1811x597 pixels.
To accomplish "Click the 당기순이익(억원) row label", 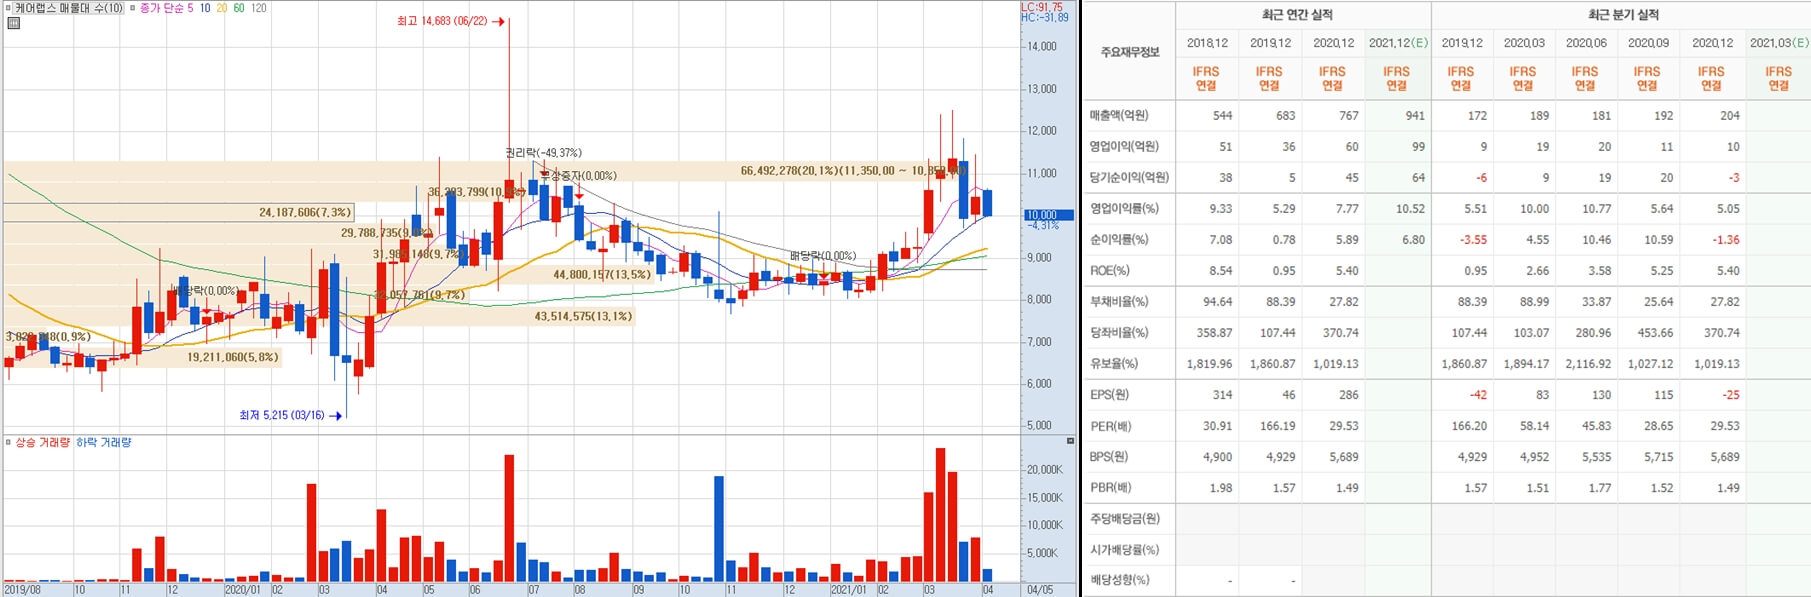I will tap(1129, 178).
